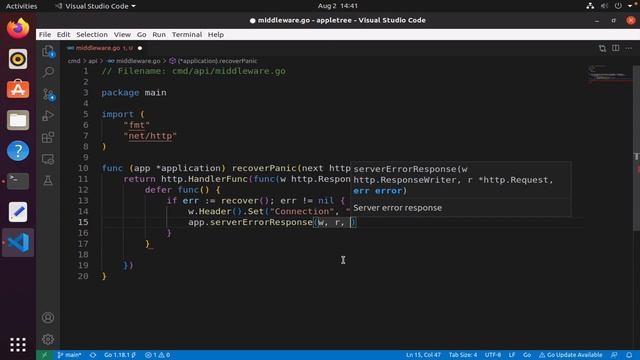The image size is (640, 360).
Task: Open the Search view in activity bar
Action: 48,72
